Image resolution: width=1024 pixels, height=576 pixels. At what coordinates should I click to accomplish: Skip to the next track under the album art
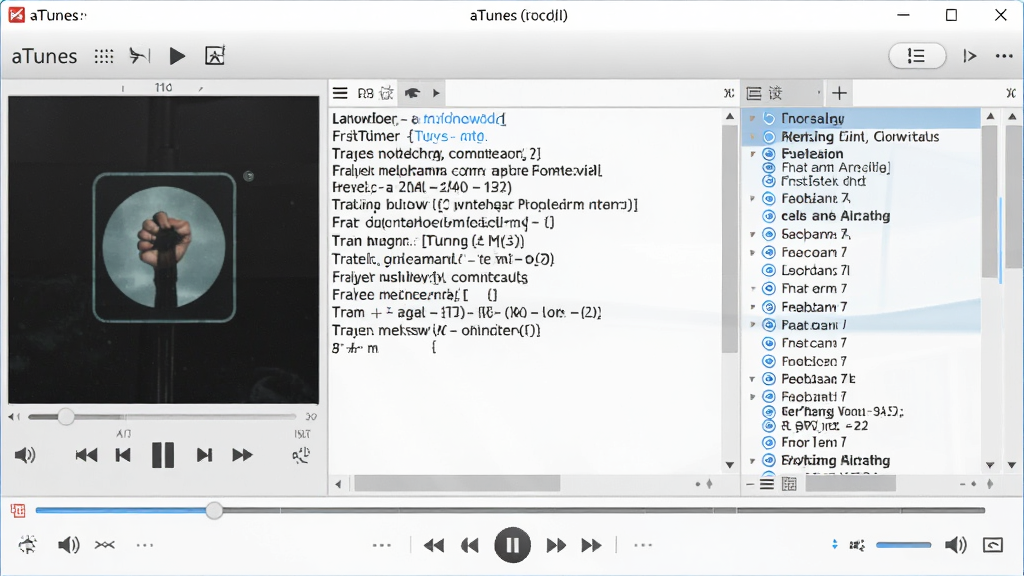[204, 455]
